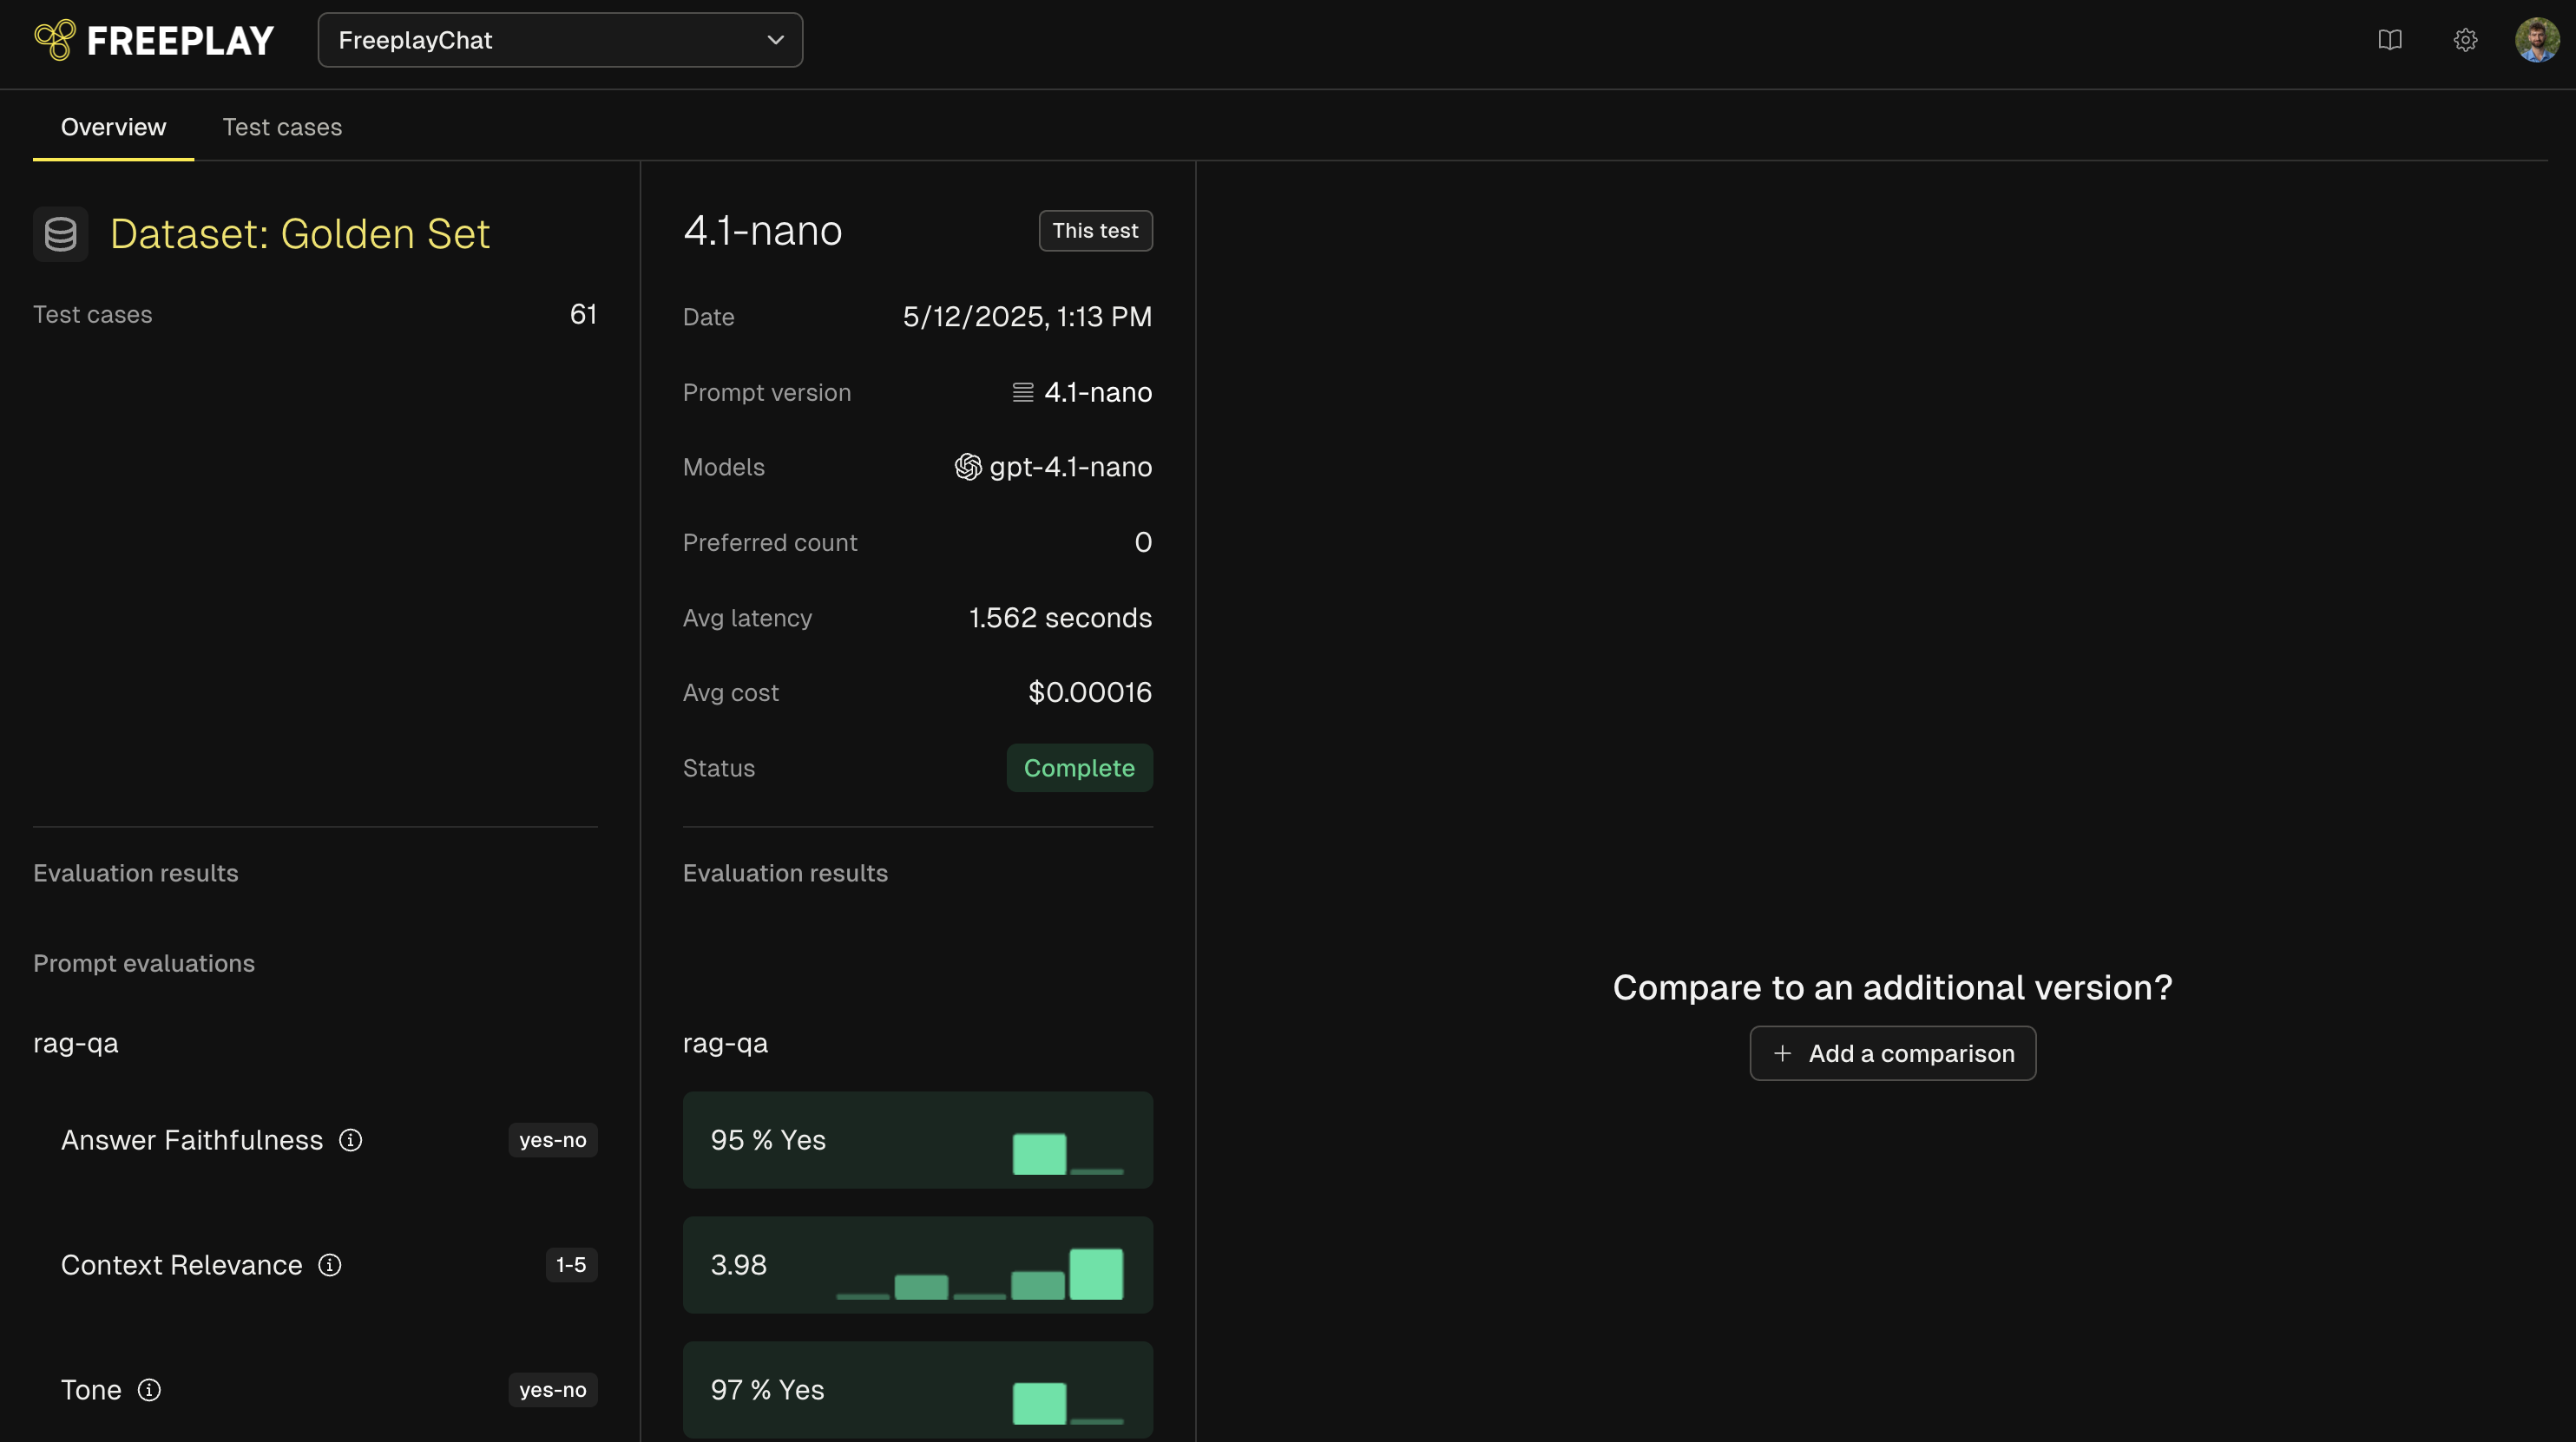
Task: Open the documentation book icon
Action: [2389, 40]
